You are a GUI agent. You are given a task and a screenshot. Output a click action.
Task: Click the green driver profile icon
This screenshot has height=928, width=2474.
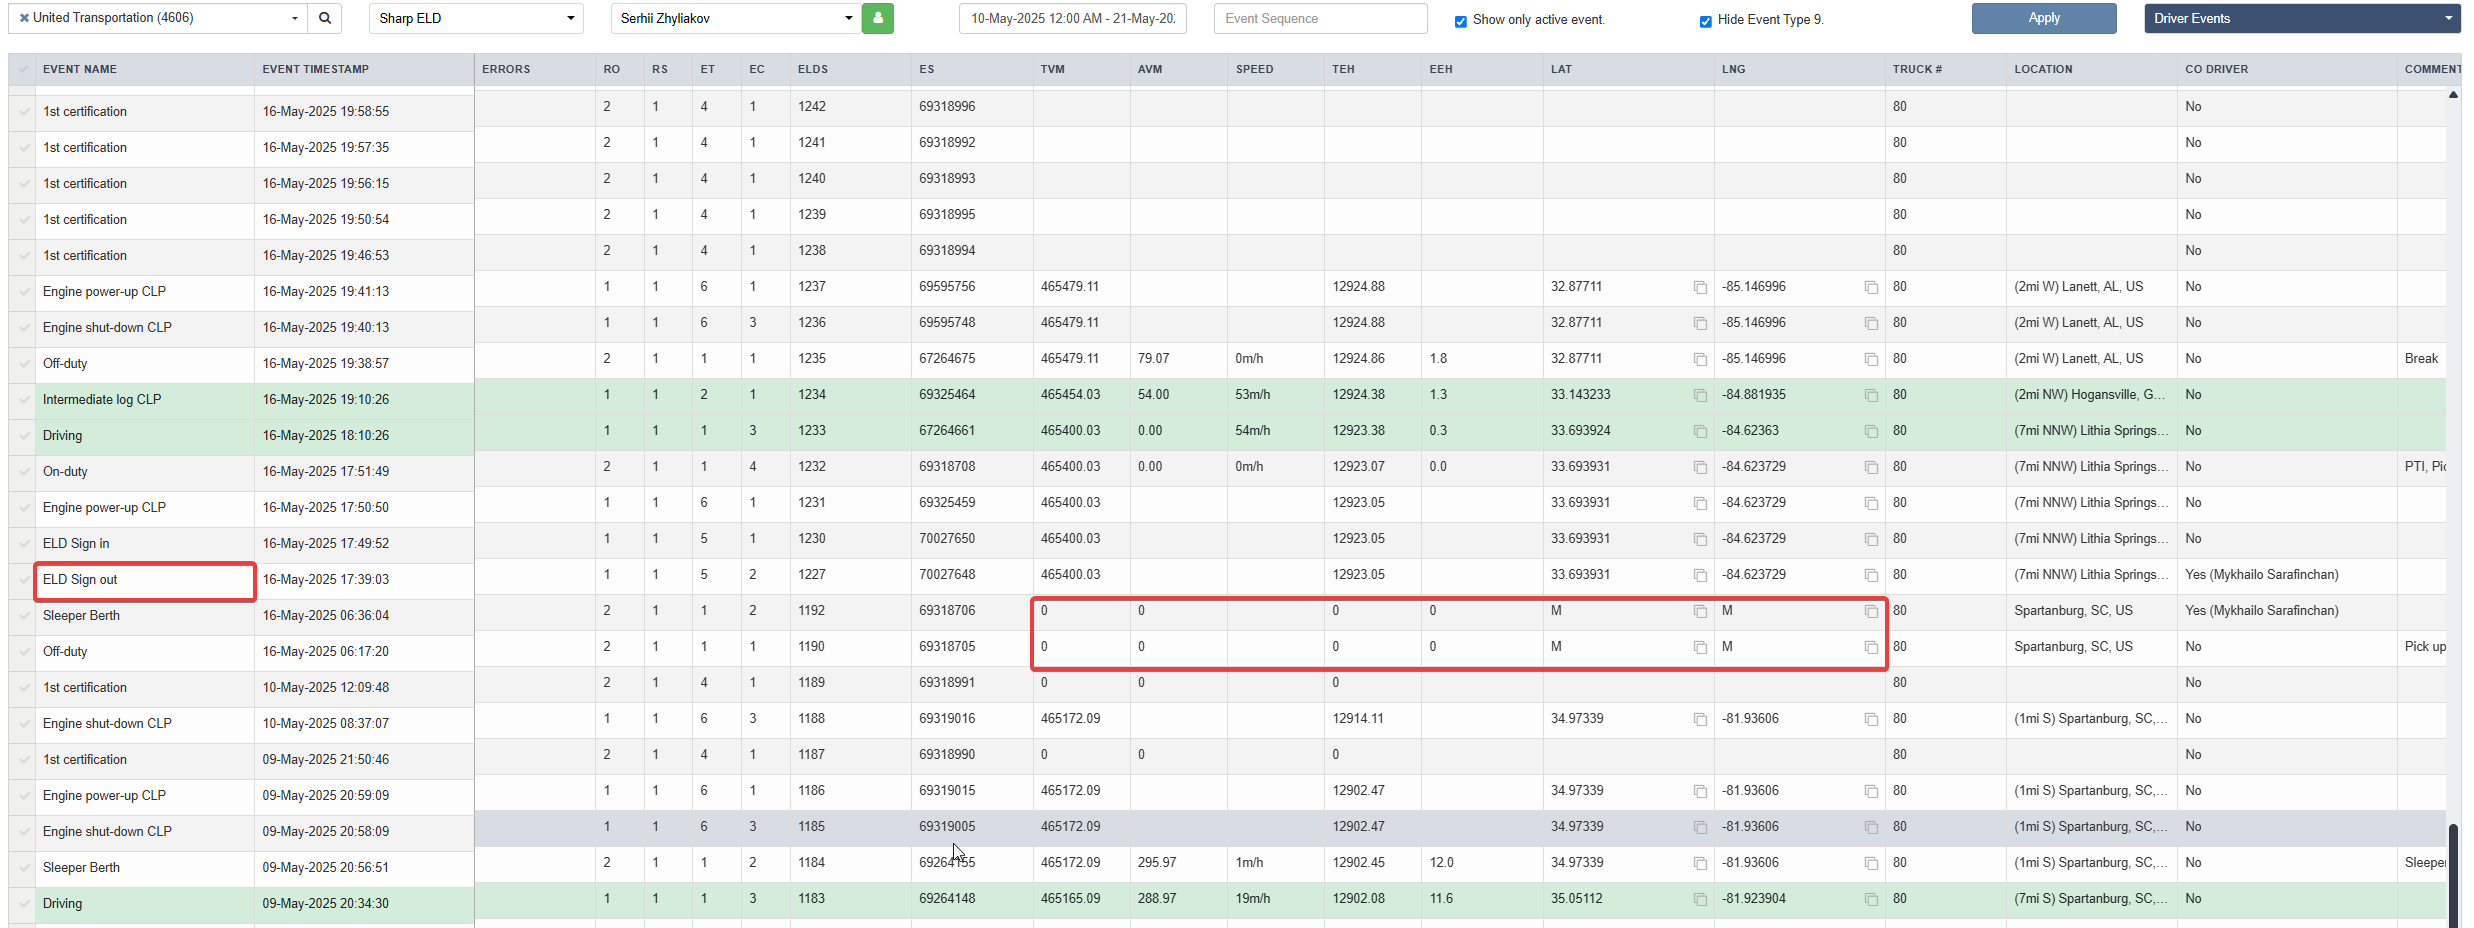click(x=878, y=18)
